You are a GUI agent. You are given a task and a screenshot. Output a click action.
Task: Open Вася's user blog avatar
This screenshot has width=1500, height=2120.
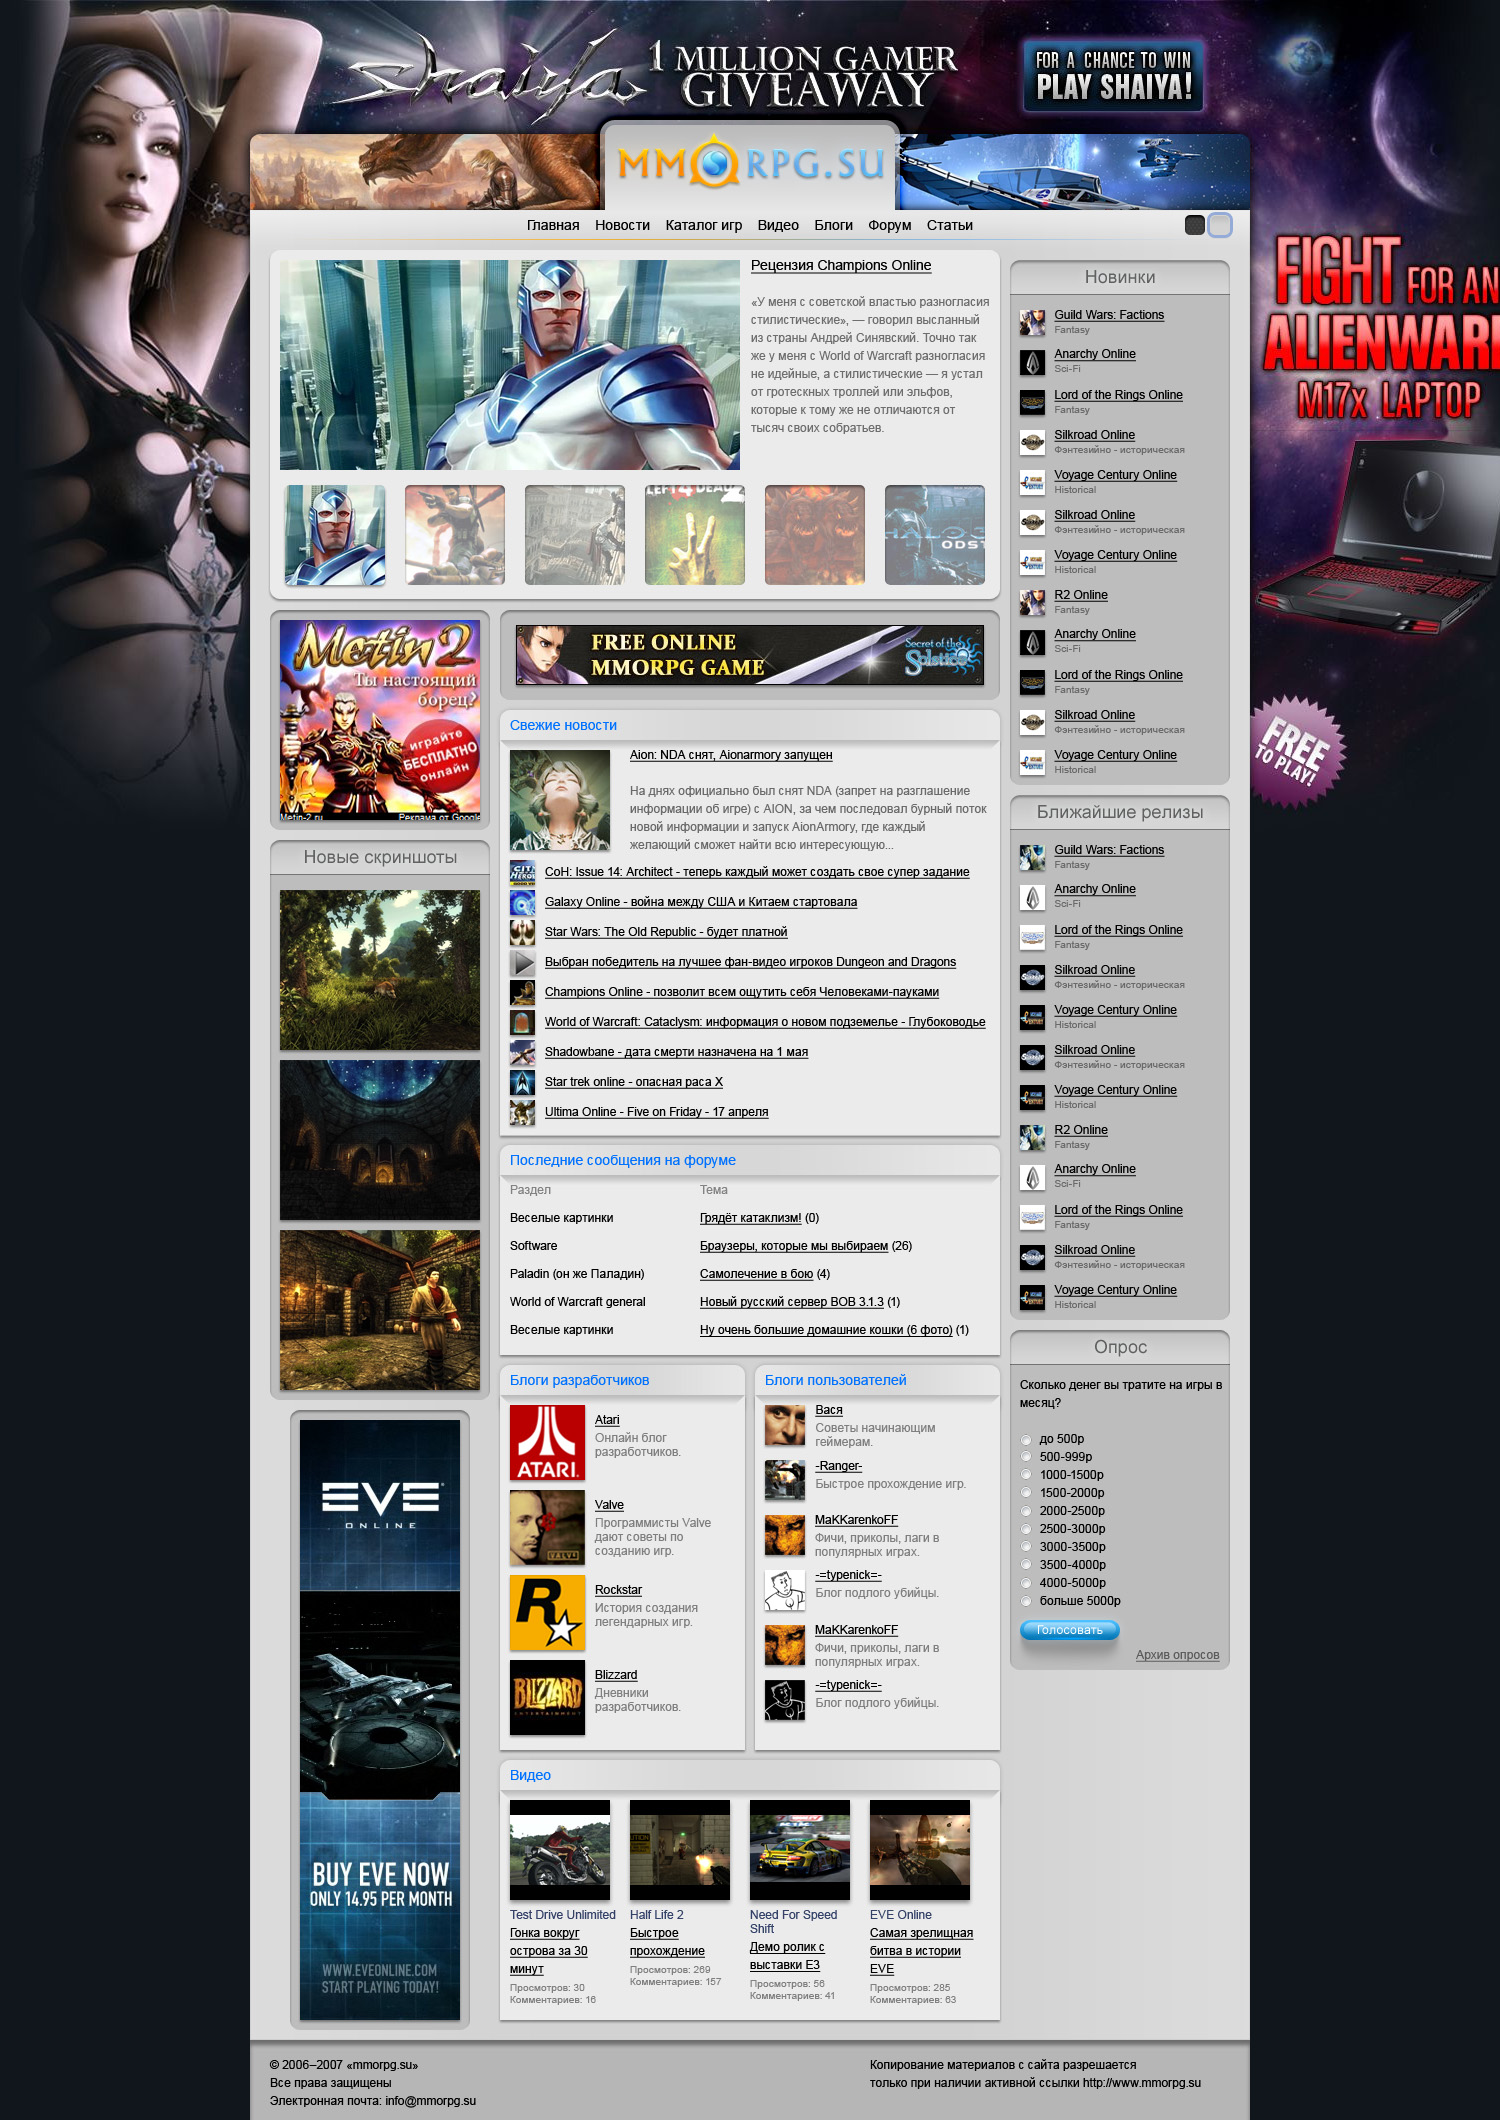pos(785,1425)
